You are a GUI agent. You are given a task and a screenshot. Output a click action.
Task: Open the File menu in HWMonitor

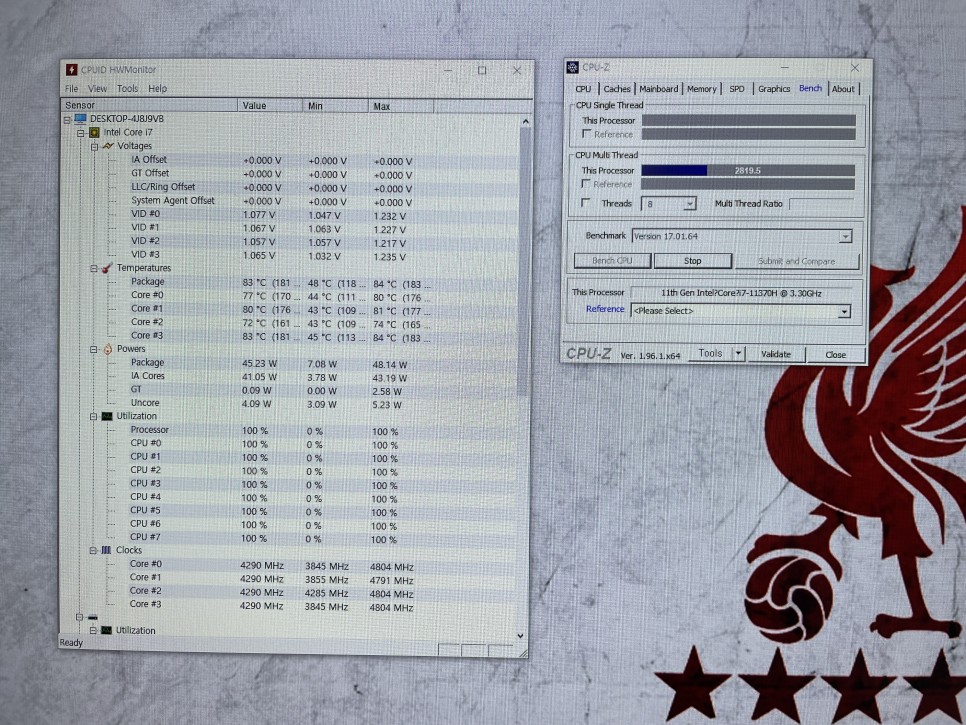71,89
